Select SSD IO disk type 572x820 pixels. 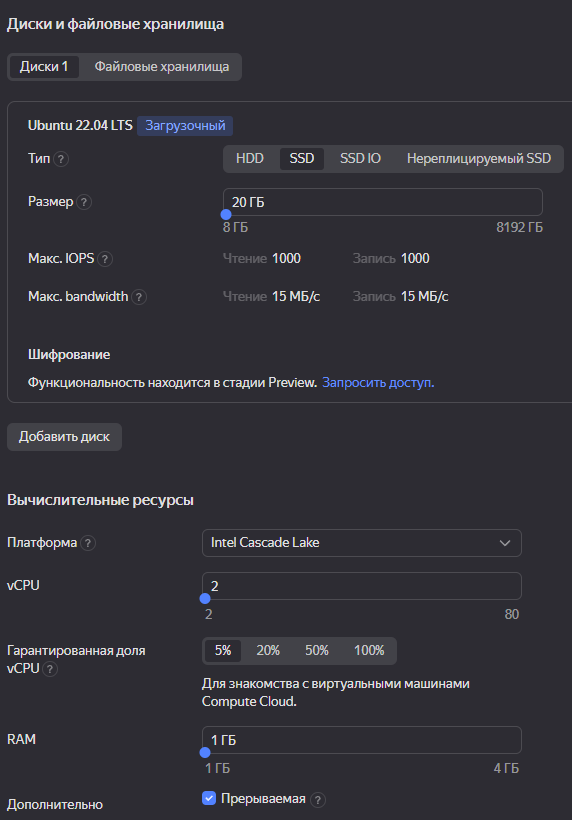coord(360,158)
